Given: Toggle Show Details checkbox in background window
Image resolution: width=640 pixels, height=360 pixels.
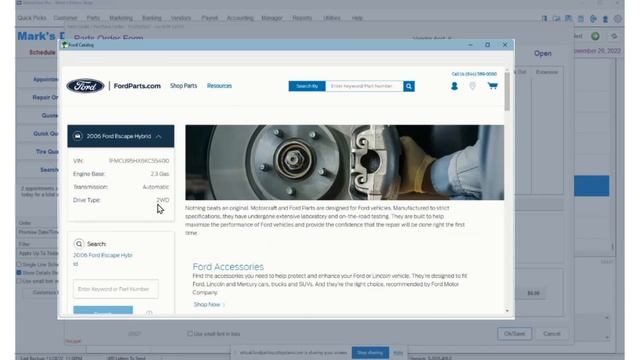Looking at the screenshot, I should [19, 272].
